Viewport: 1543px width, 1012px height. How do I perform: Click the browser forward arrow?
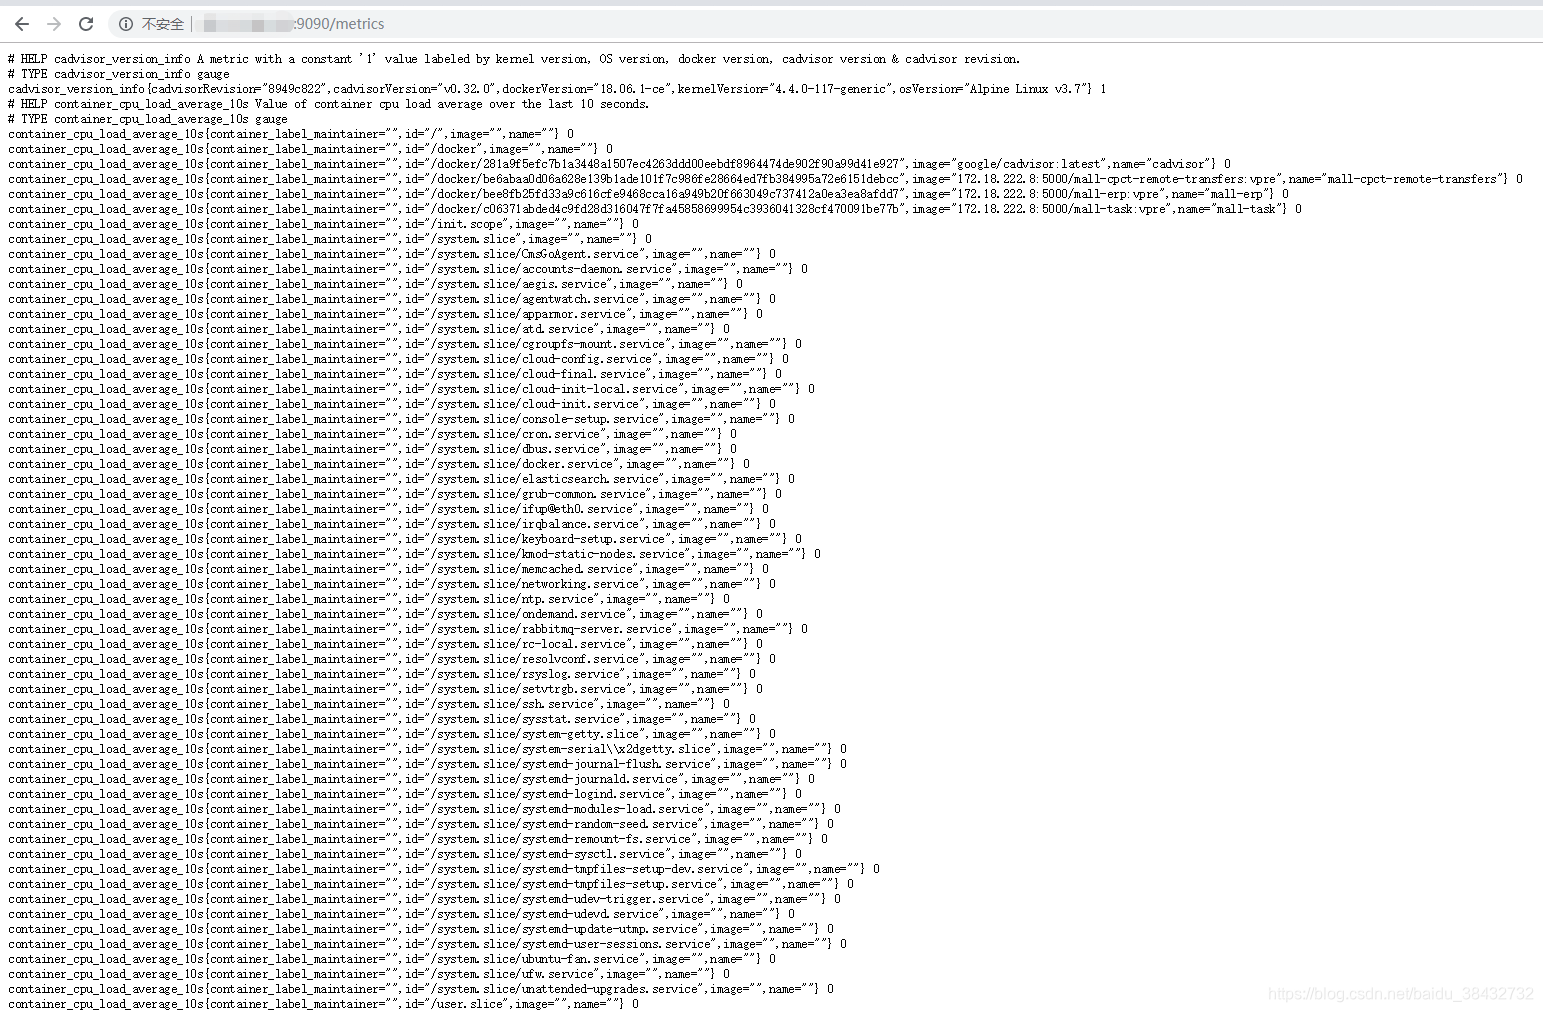coord(54,24)
